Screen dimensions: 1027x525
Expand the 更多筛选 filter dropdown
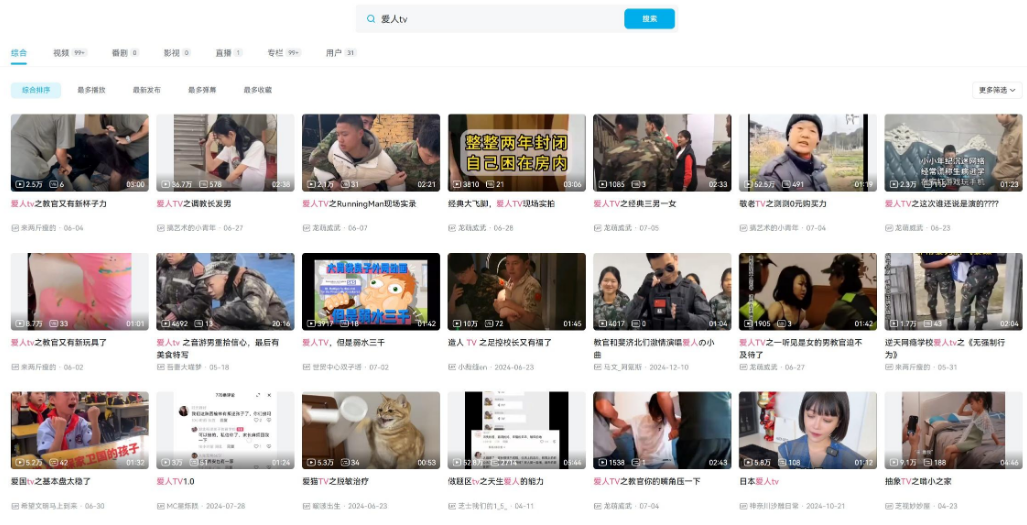(x=997, y=90)
